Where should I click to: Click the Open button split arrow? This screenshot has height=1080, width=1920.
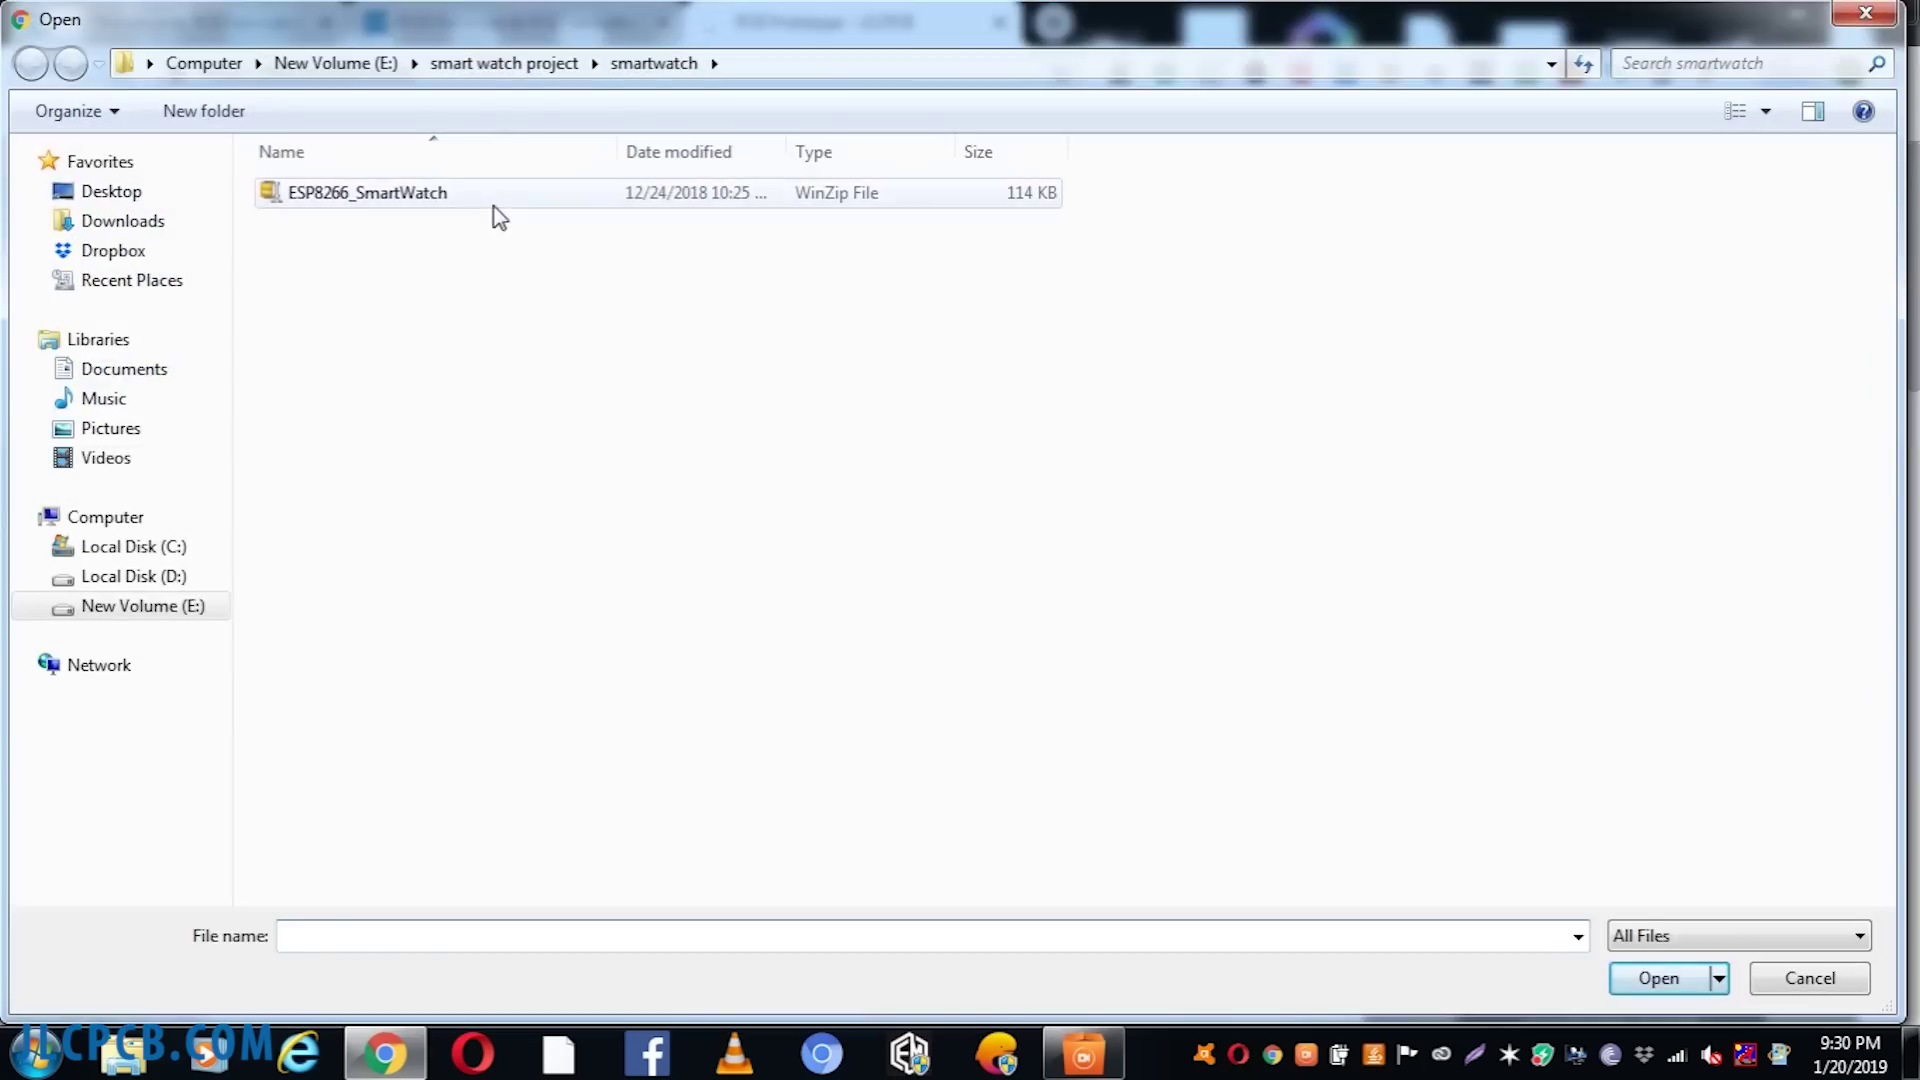point(1719,978)
